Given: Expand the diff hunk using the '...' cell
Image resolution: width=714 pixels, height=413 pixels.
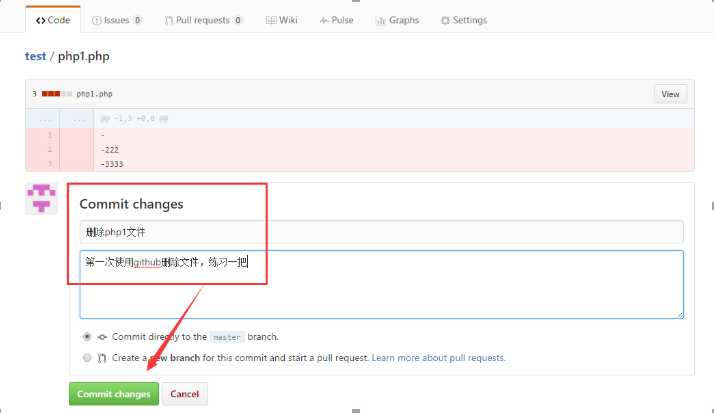Looking at the screenshot, I should click(42, 119).
